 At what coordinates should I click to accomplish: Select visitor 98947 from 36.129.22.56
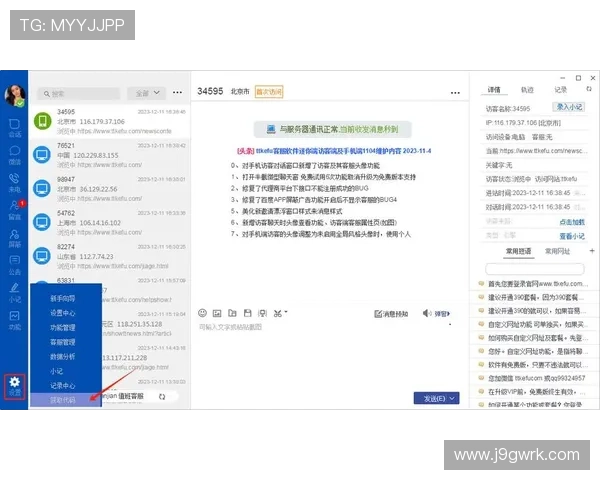coord(110,189)
